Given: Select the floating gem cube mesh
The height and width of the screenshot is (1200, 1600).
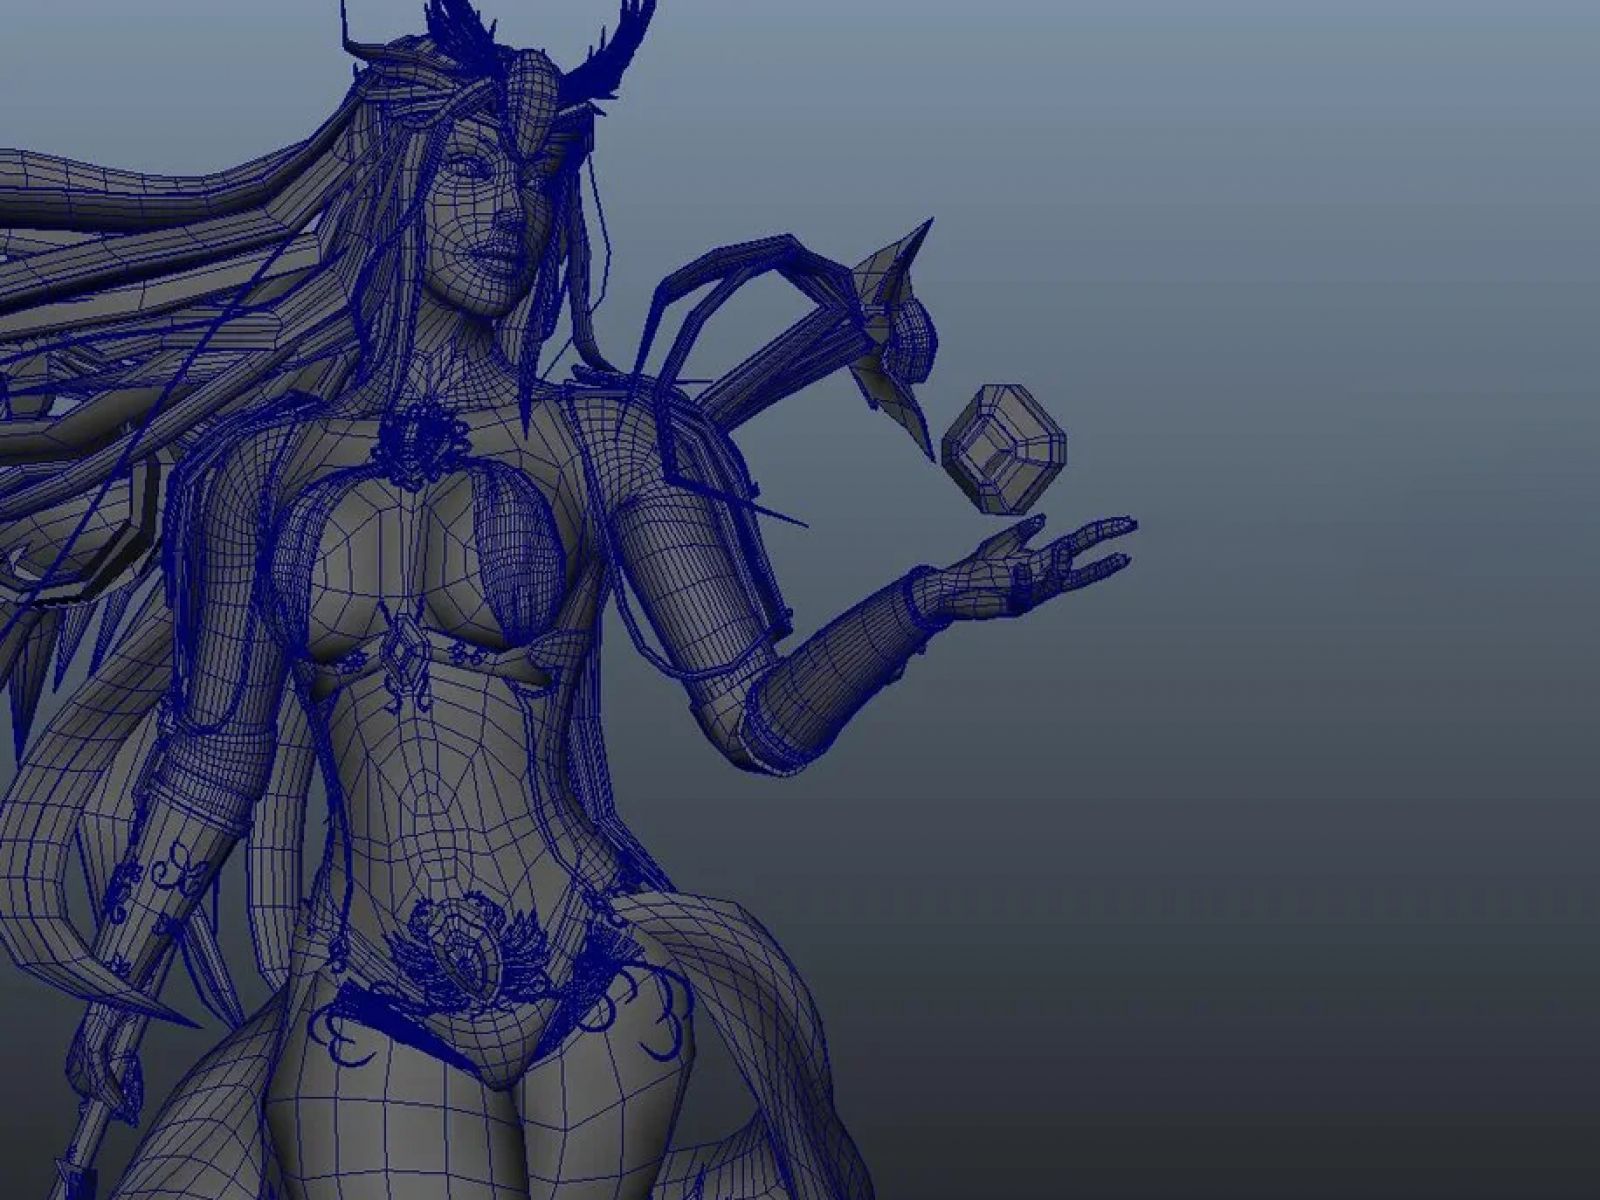Looking at the screenshot, I should [1004, 449].
